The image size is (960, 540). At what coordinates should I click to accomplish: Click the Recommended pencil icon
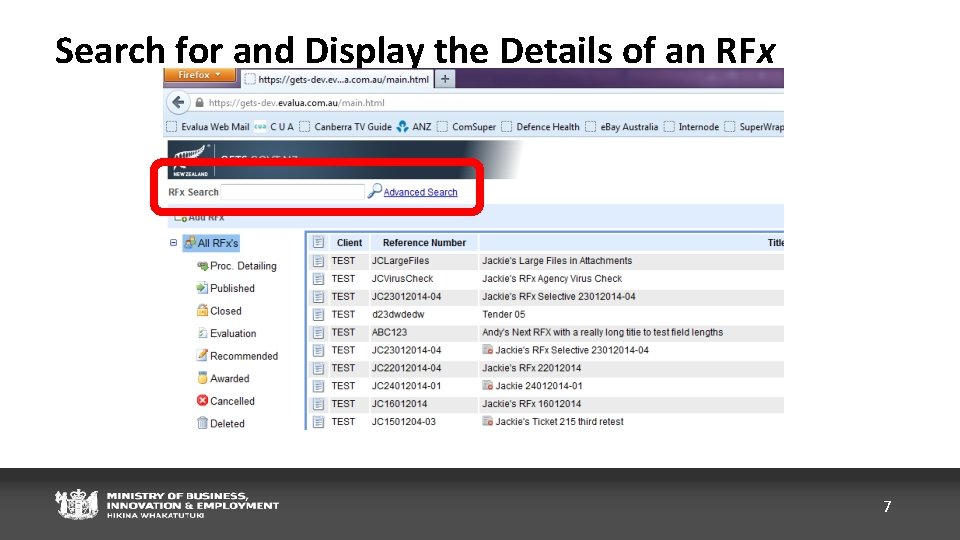(202, 355)
